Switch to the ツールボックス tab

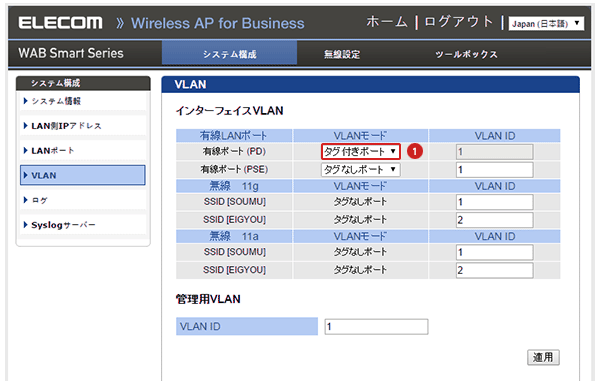pos(466,54)
